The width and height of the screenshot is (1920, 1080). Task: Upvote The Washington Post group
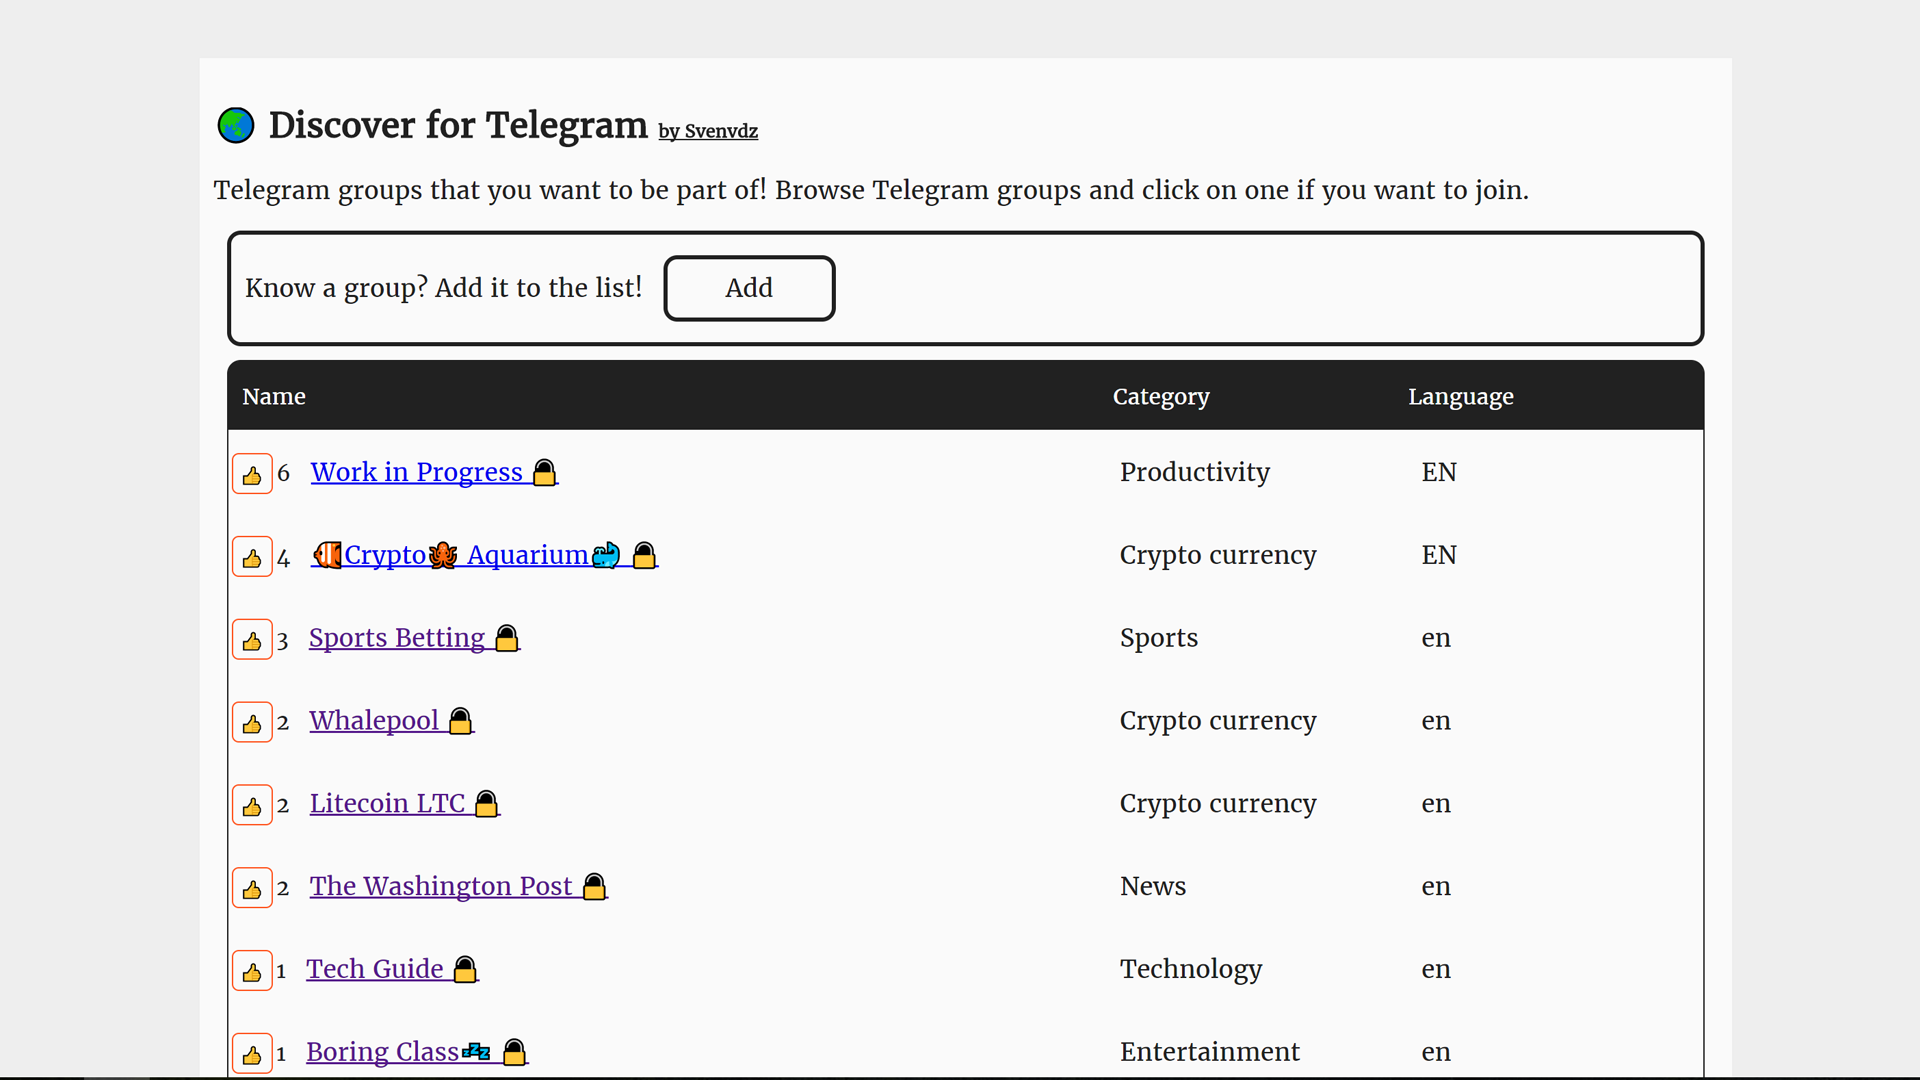pos(251,888)
